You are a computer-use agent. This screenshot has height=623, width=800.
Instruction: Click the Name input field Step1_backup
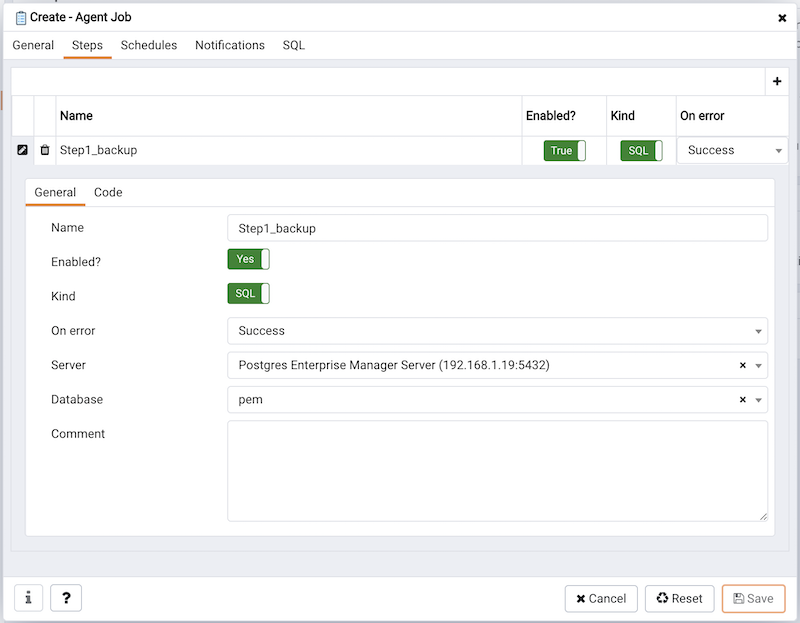[497, 228]
